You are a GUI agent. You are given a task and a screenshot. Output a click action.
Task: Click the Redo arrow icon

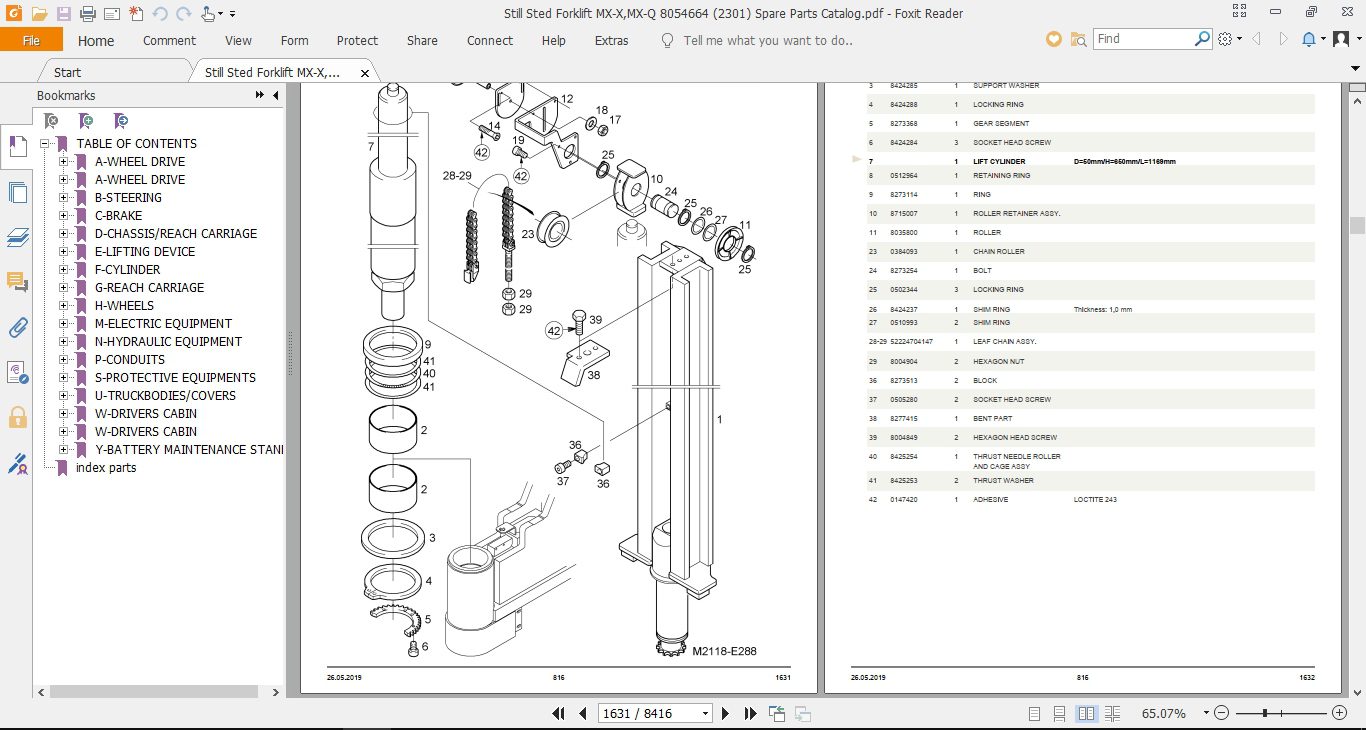coord(183,14)
